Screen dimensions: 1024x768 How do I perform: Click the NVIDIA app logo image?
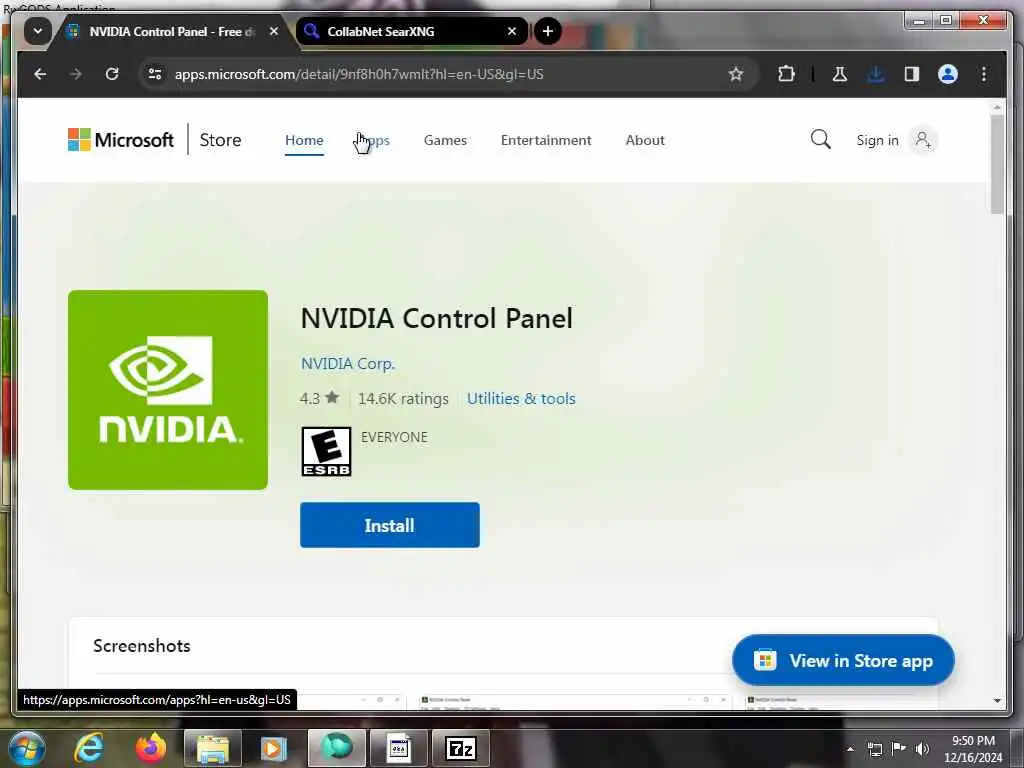pyautogui.click(x=168, y=390)
